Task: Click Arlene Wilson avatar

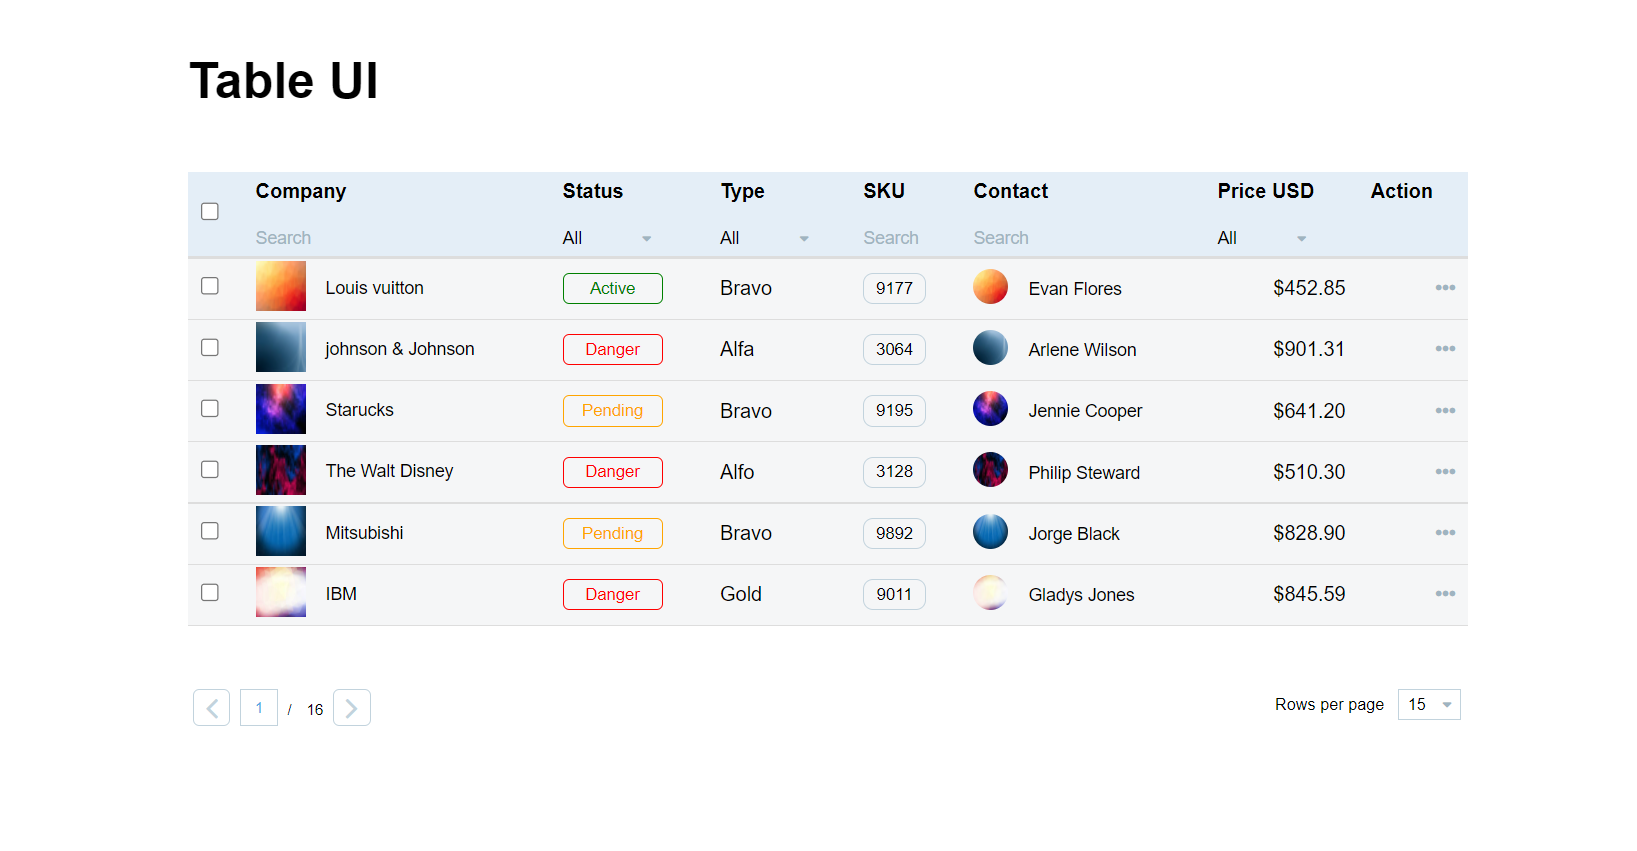Action: click(990, 348)
